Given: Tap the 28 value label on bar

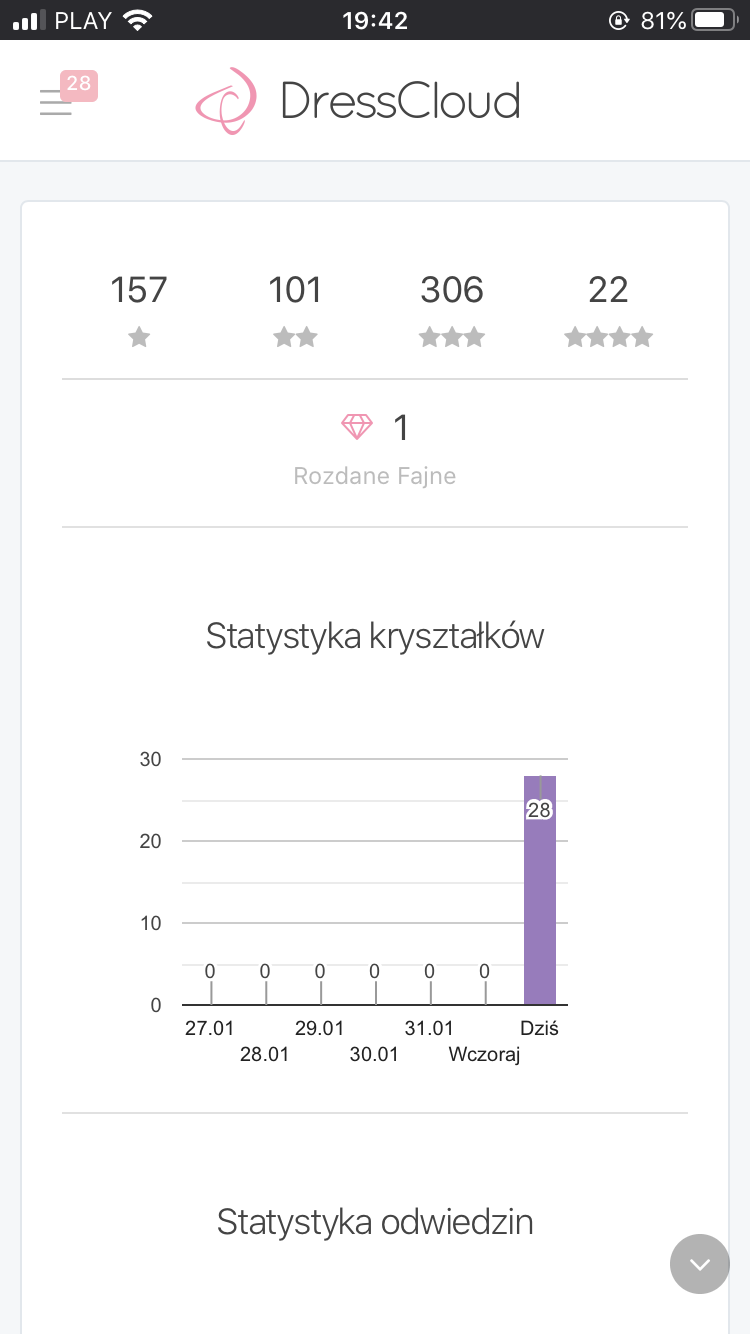Looking at the screenshot, I should (x=539, y=810).
